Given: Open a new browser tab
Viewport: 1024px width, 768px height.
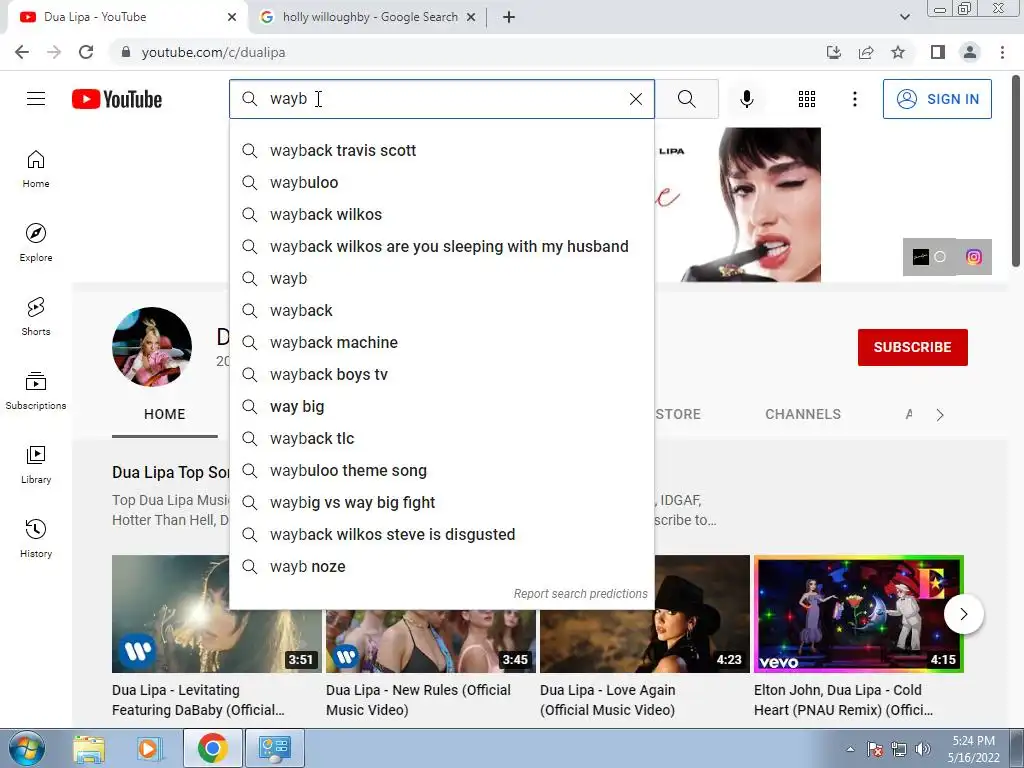Looking at the screenshot, I should 509,17.
